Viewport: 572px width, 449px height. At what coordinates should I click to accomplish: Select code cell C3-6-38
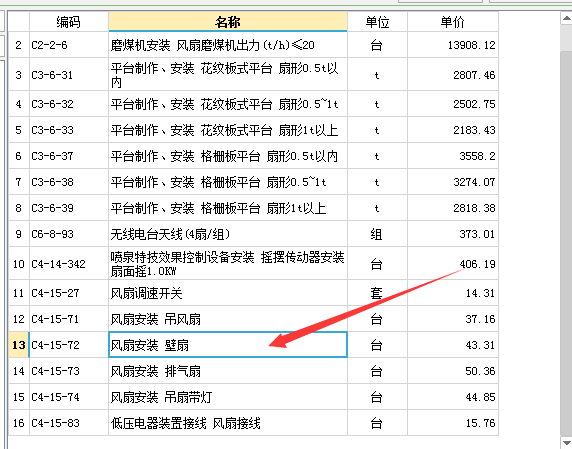pyautogui.click(x=69, y=182)
